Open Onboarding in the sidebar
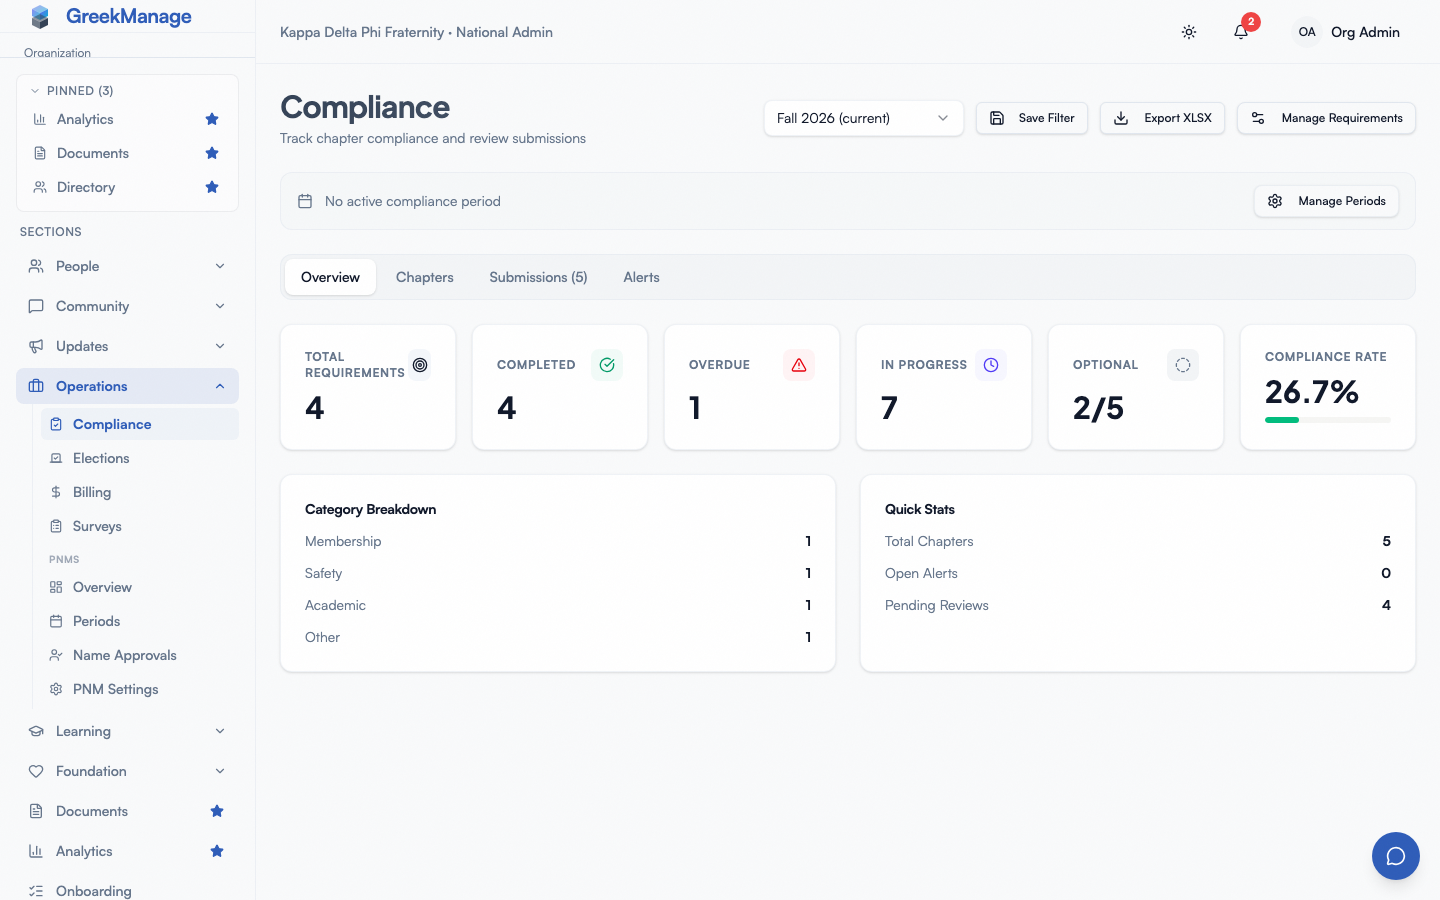This screenshot has height=900, width=1440. point(127,891)
